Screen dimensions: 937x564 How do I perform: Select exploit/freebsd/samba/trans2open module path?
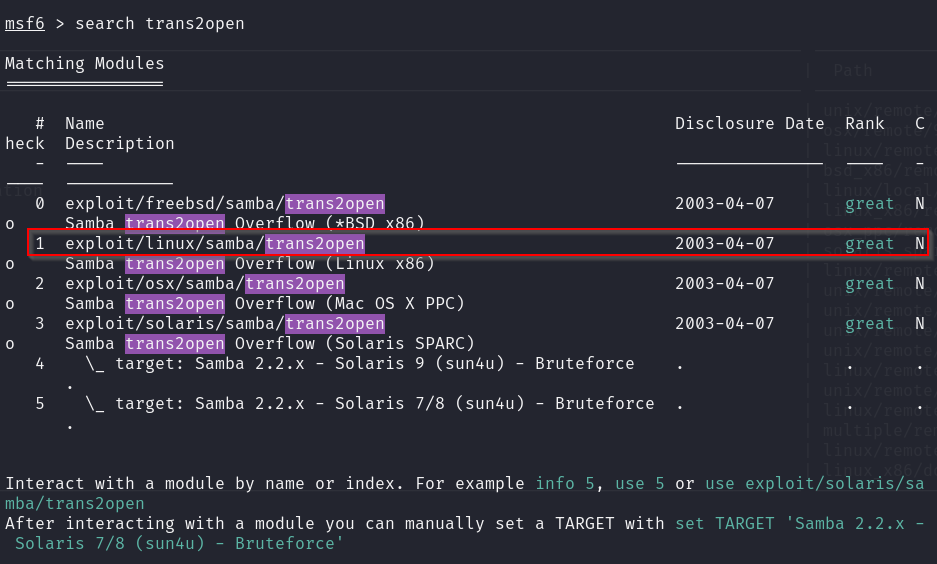(x=225, y=204)
